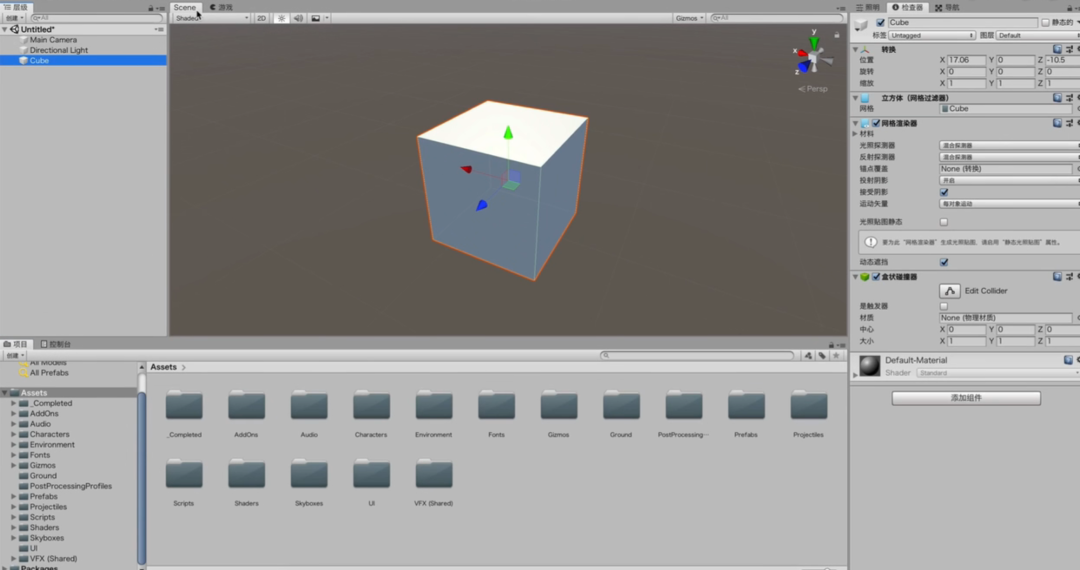Open the Default-Material help book icon
Image resolution: width=1080 pixels, height=570 pixels.
(1068, 360)
